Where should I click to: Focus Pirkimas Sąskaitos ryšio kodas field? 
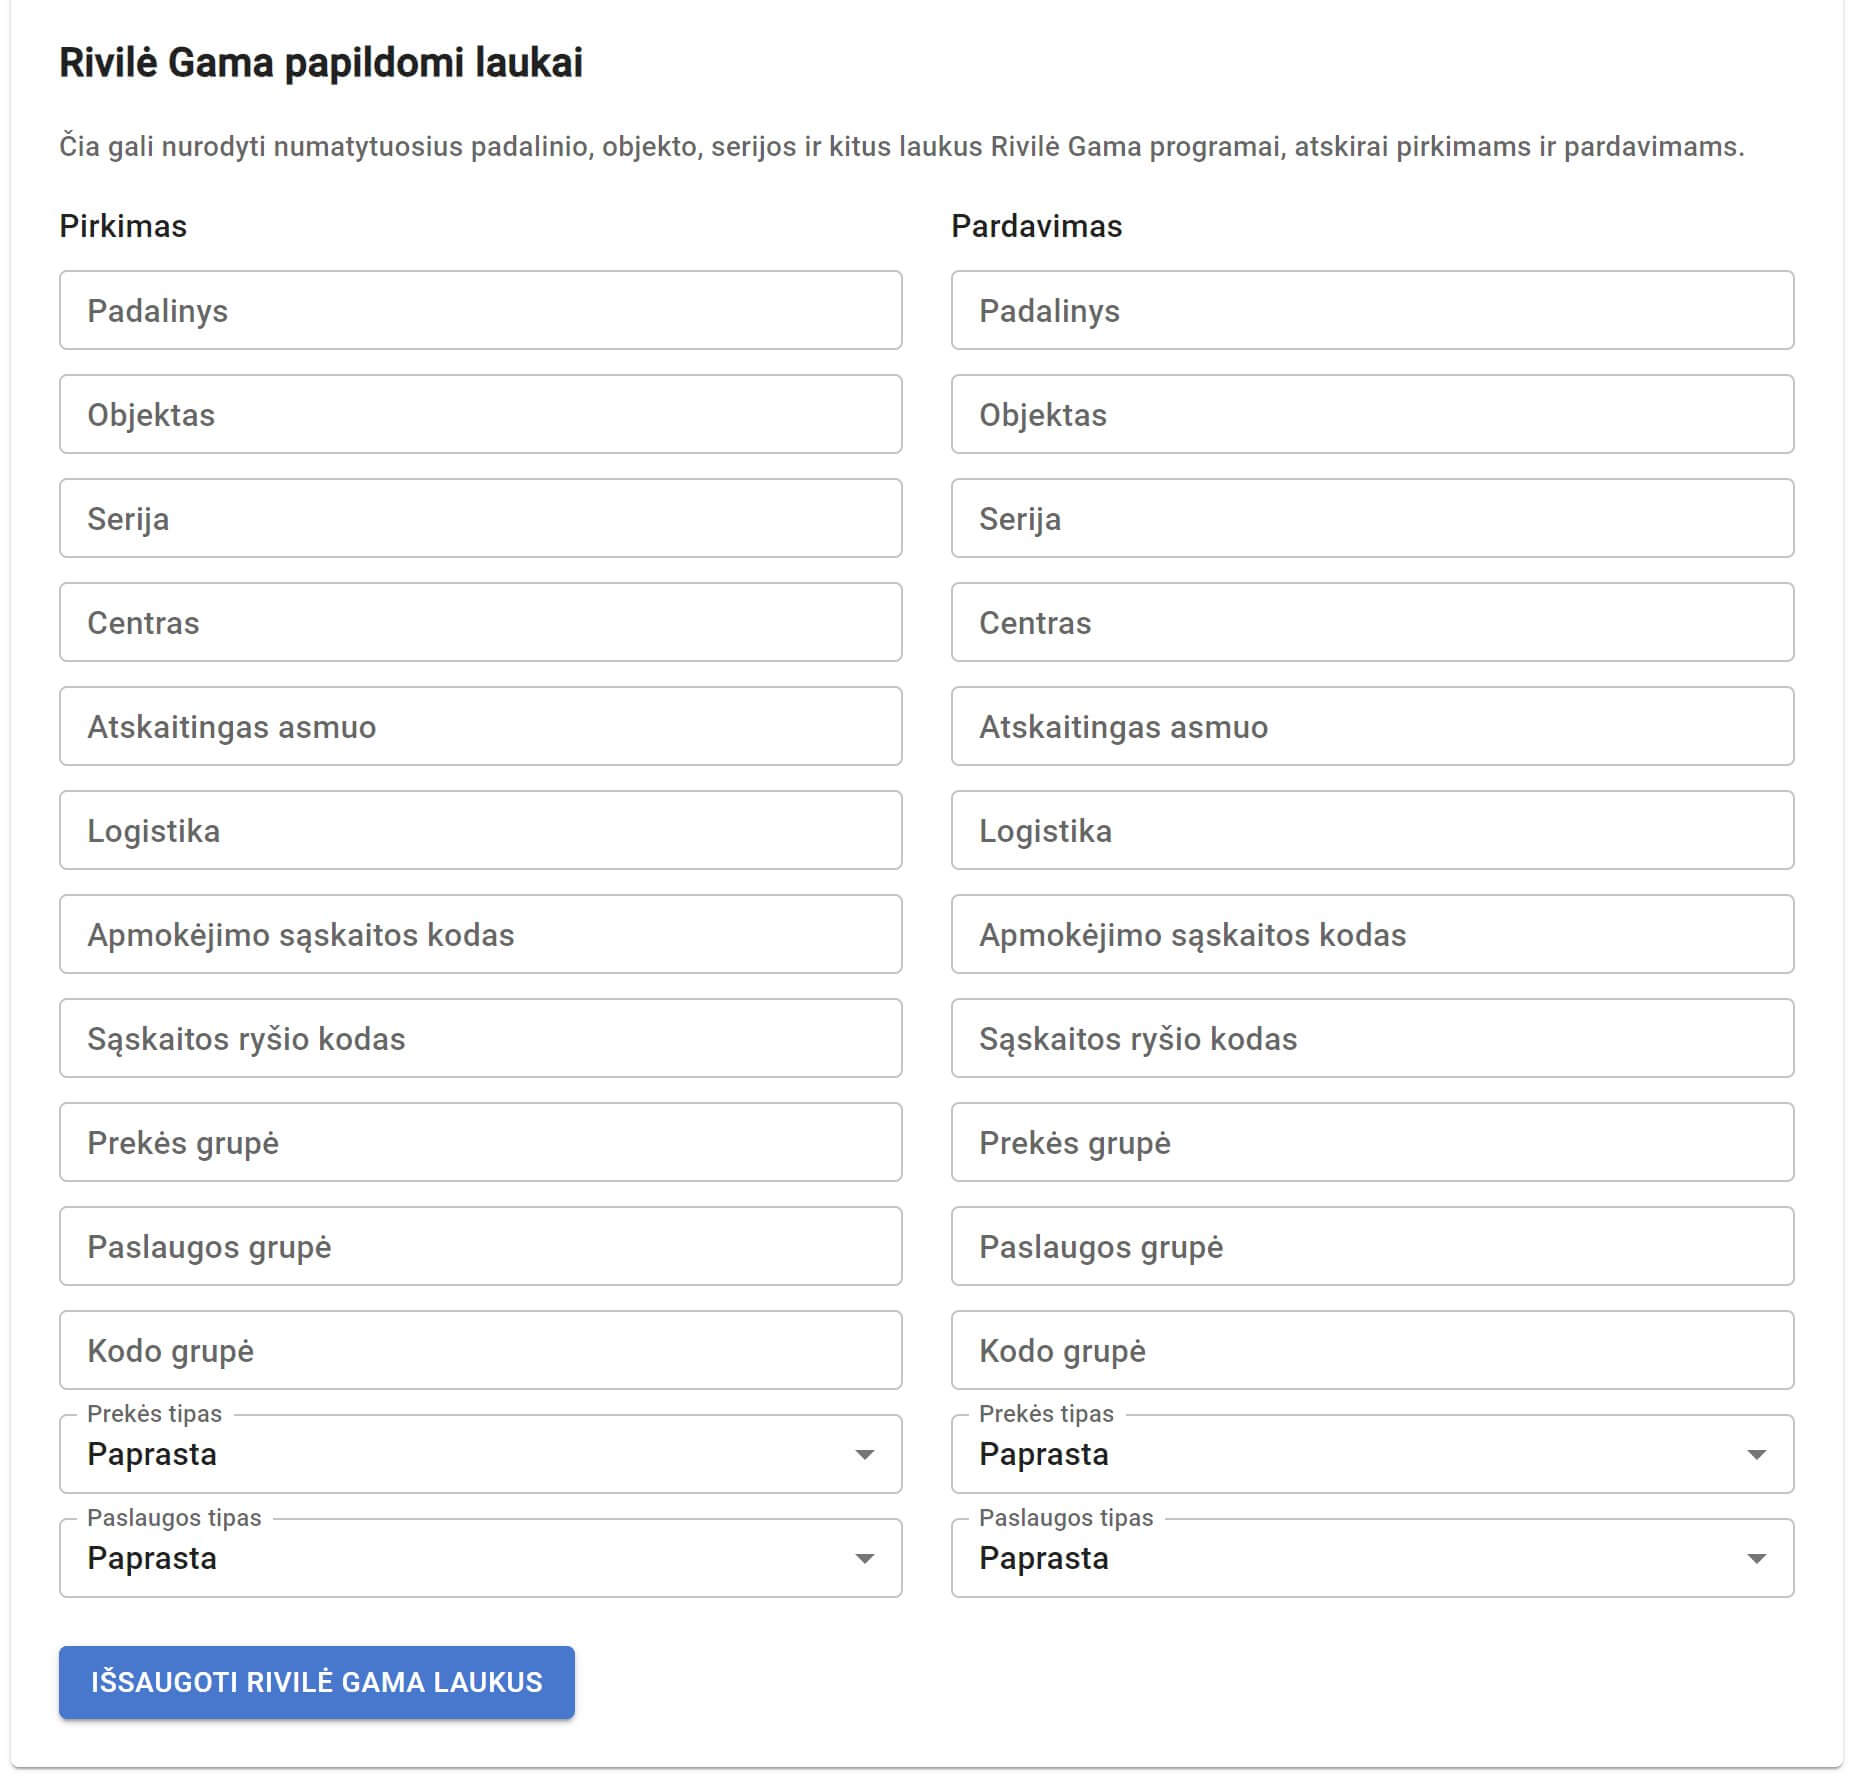tap(480, 1038)
